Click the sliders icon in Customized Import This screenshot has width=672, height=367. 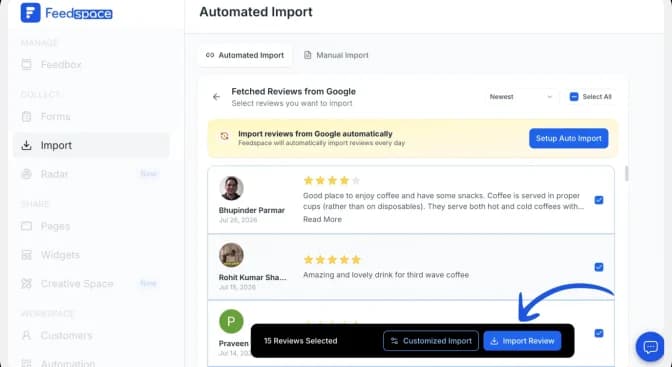pyautogui.click(x=394, y=341)
